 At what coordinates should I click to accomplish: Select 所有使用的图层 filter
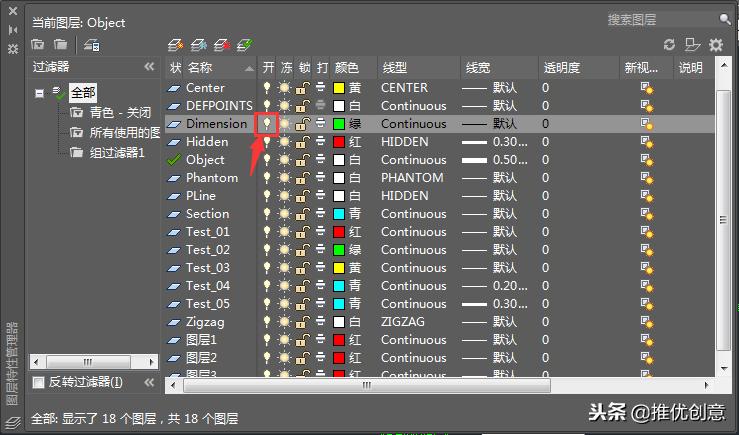125,132
